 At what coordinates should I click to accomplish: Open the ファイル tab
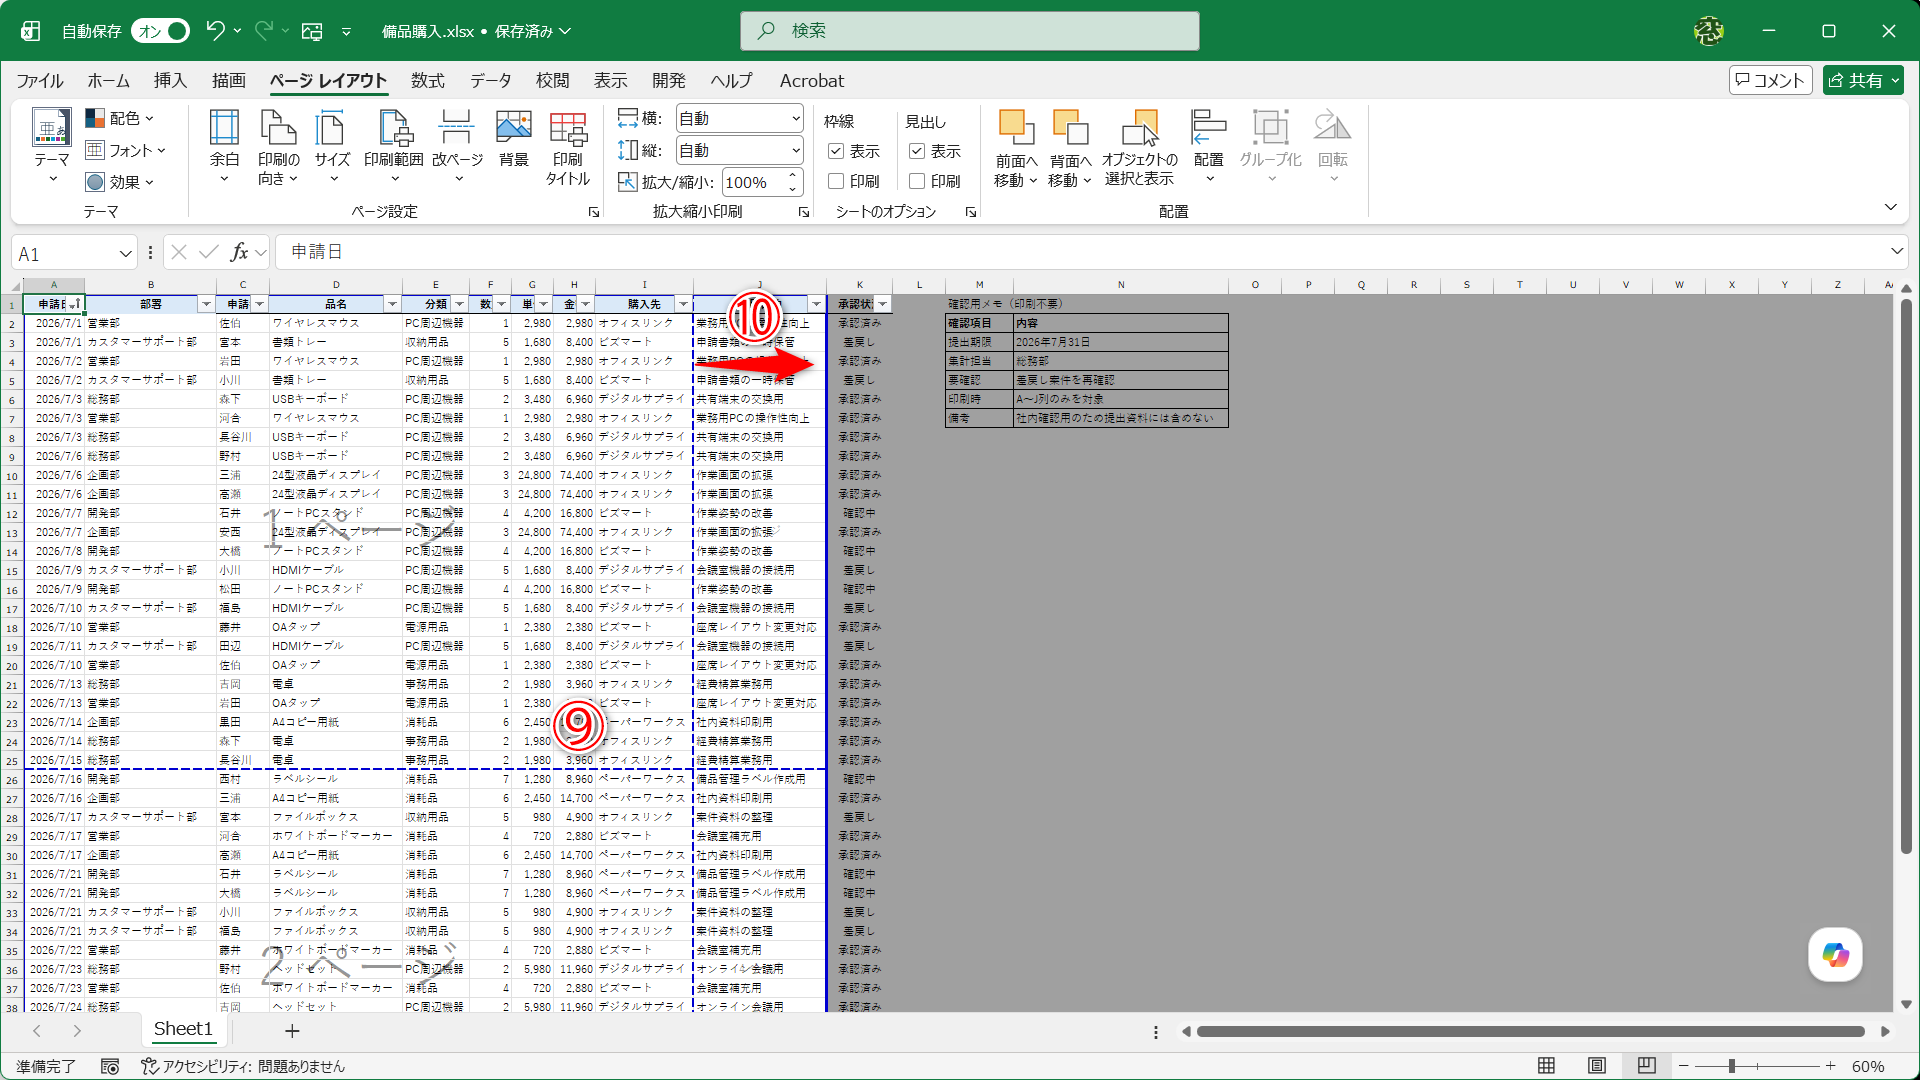coord(40,81)
